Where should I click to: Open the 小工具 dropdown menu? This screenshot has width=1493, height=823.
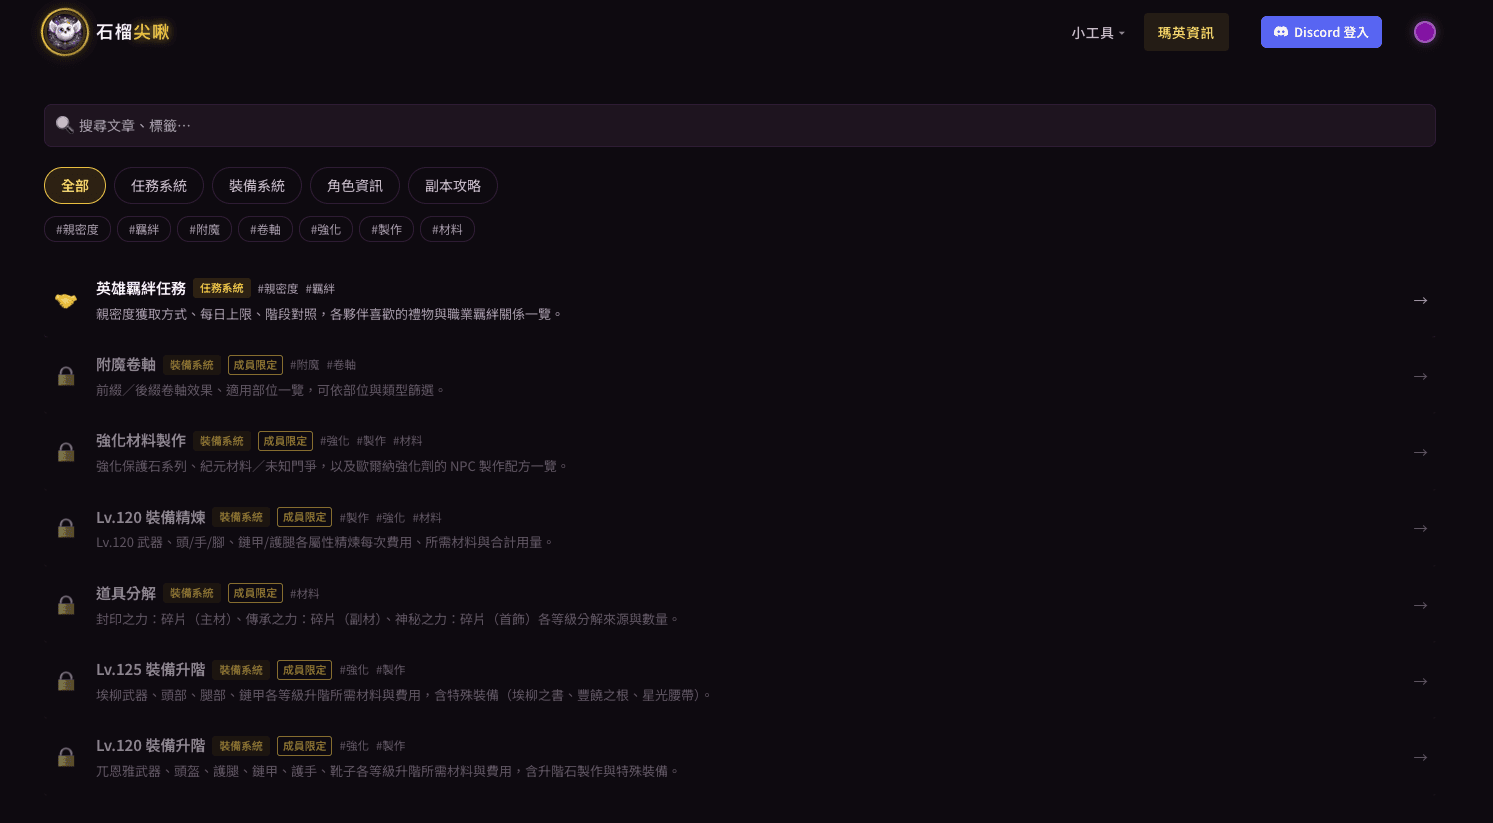[1098, 33]
